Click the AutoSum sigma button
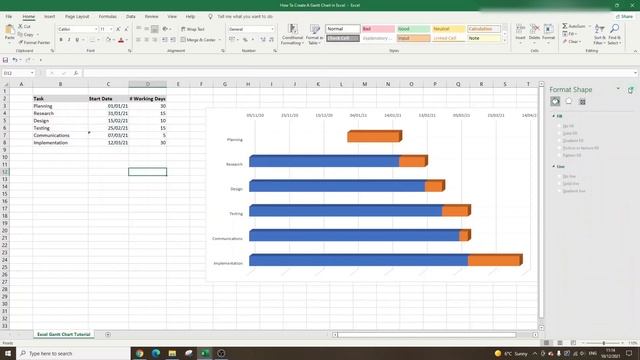The height and width of the screenshot is (360, 640). (x=573, y=26)
